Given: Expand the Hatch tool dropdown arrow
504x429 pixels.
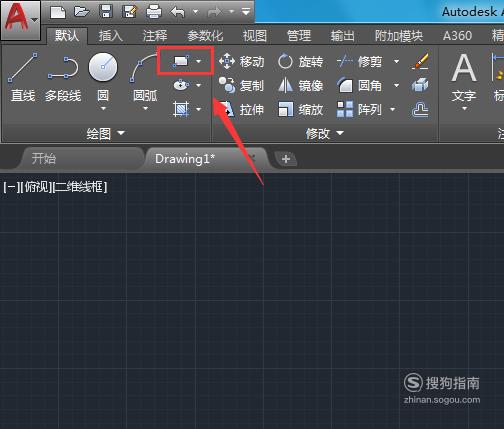Looking at the screenshot, I should 199,109.
